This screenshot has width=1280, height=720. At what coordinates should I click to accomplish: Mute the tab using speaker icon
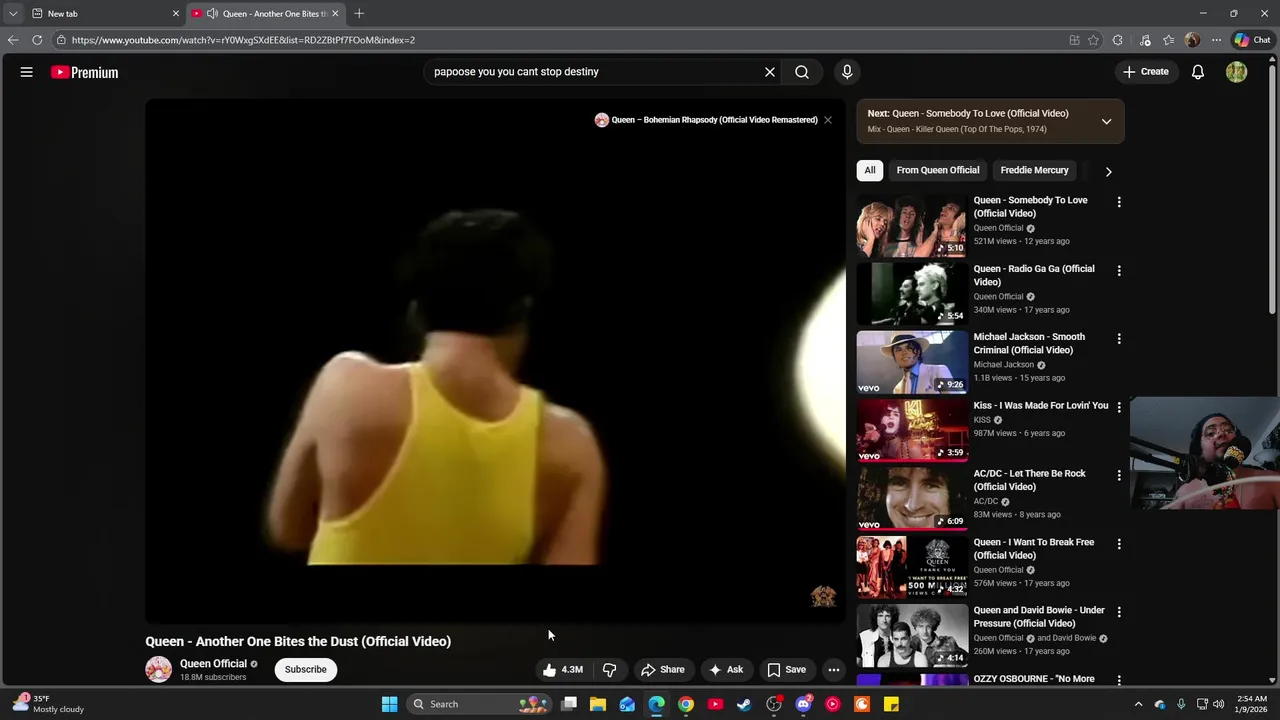[x=212, y=13]
